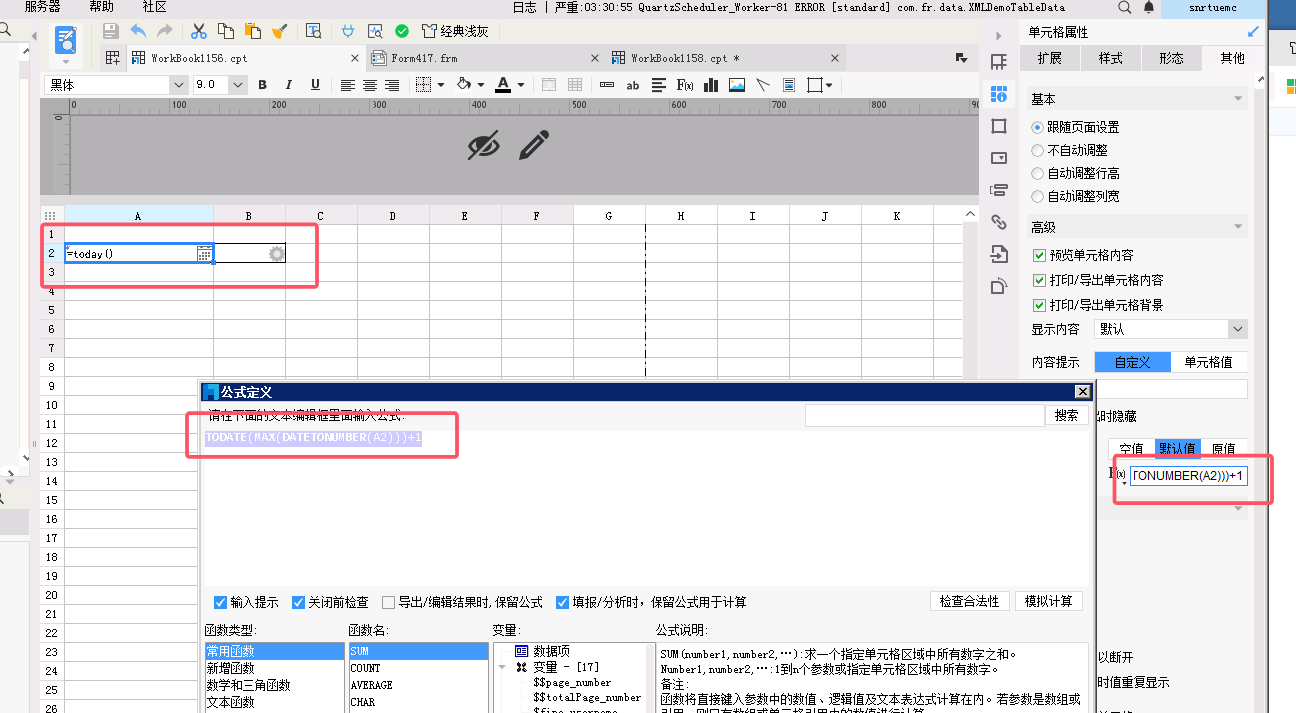1296x713 pixels.
Task: Select the 原值 option
Action: coord(1223,448)
